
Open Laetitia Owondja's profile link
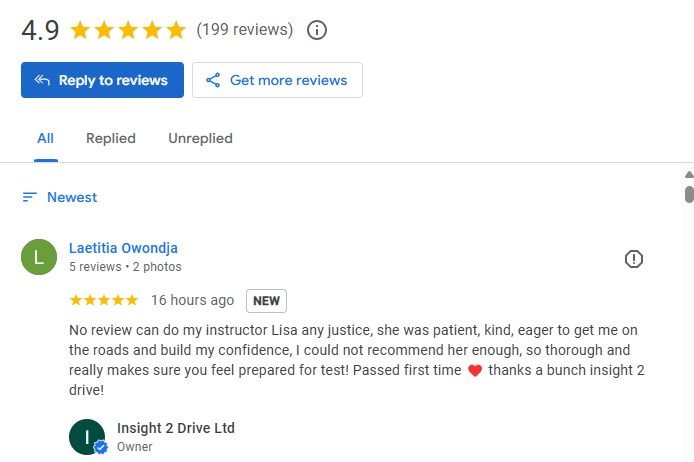123,248
